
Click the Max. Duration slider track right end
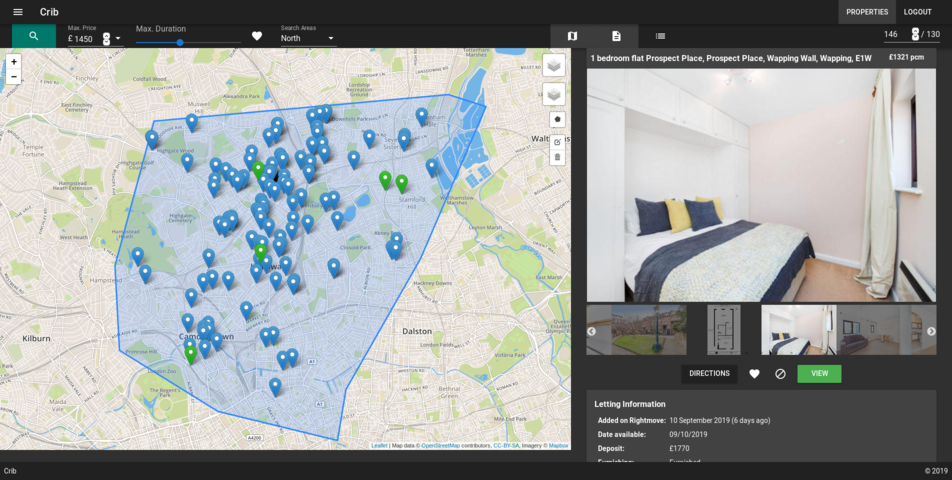(x=238, y=42)
